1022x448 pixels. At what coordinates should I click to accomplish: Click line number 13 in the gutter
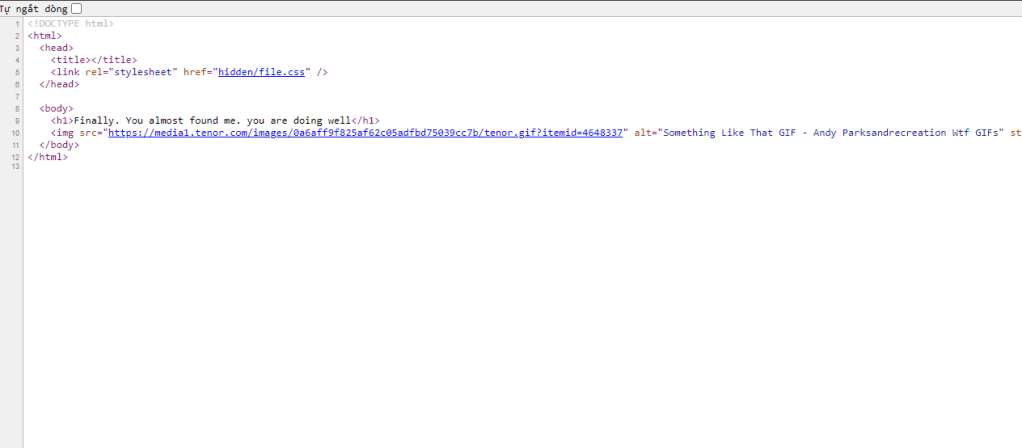[16, 167]
